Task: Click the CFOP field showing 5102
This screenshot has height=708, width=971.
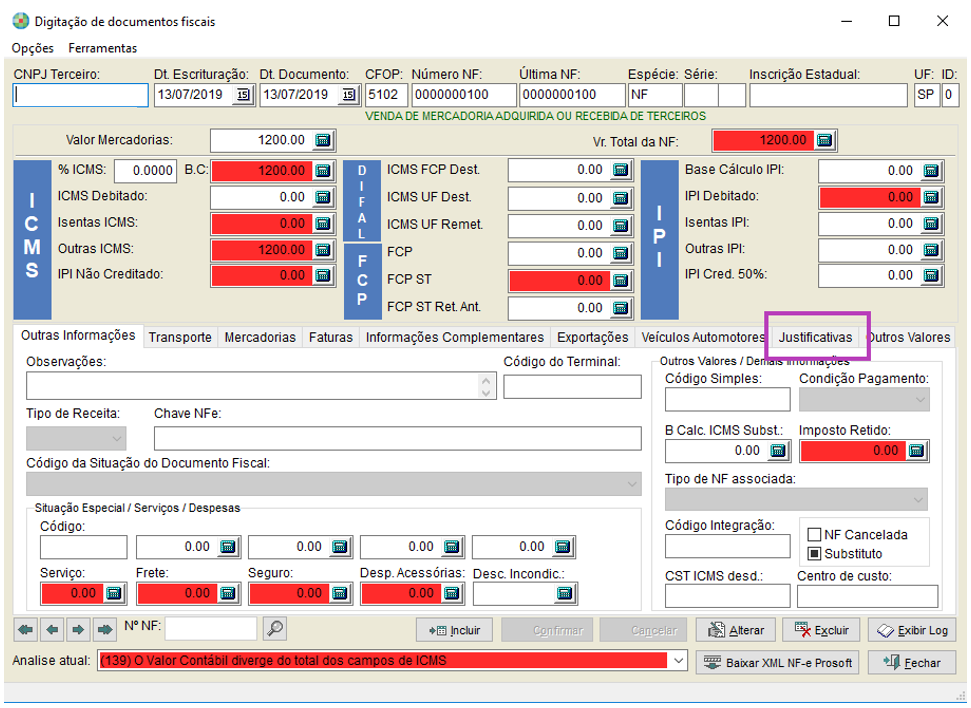Action: click(x=386, y=95)
